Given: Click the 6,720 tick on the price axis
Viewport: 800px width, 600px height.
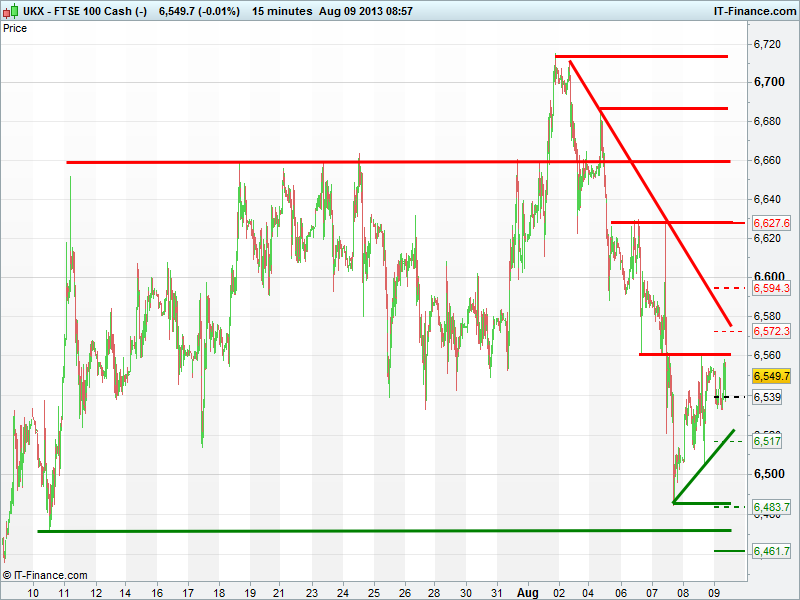Looking at the screenshot, I should 768,45.
